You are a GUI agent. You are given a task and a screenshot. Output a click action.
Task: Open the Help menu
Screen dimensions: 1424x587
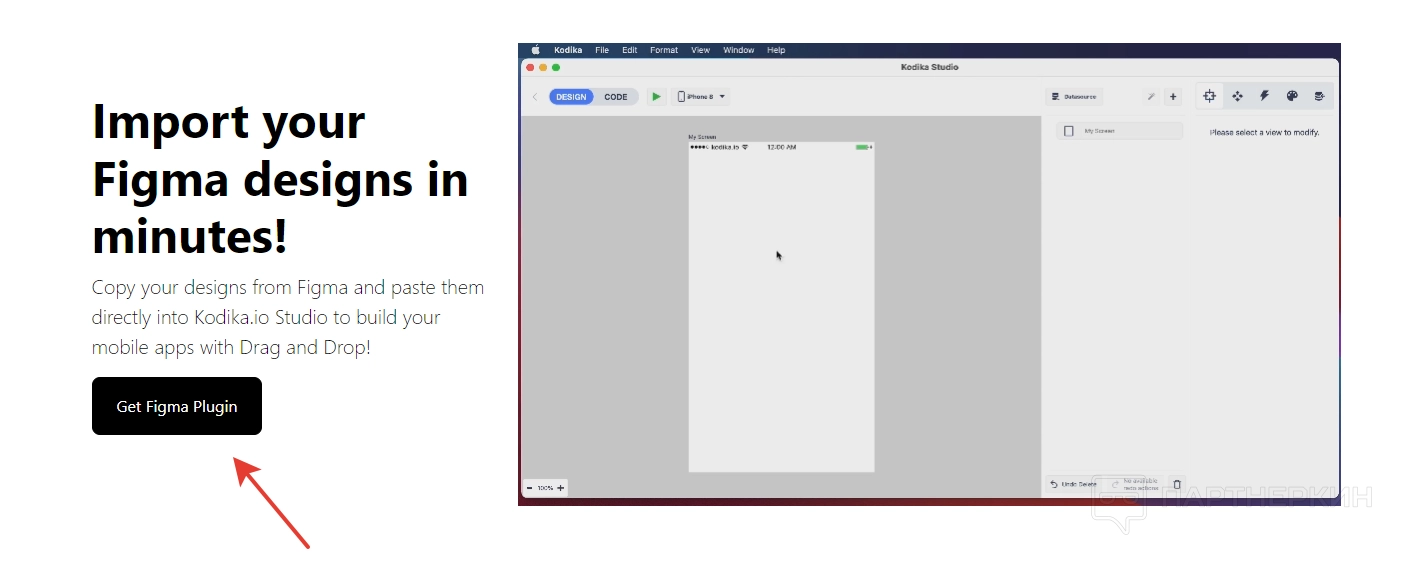tap(776, 50)
